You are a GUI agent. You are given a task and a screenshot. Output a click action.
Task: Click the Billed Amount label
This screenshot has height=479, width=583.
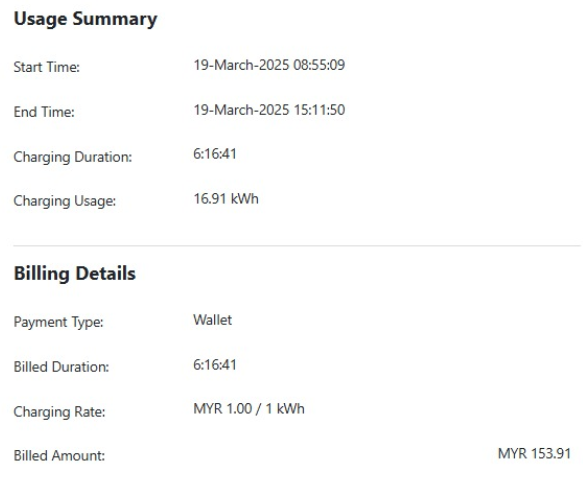pos(59,456)
